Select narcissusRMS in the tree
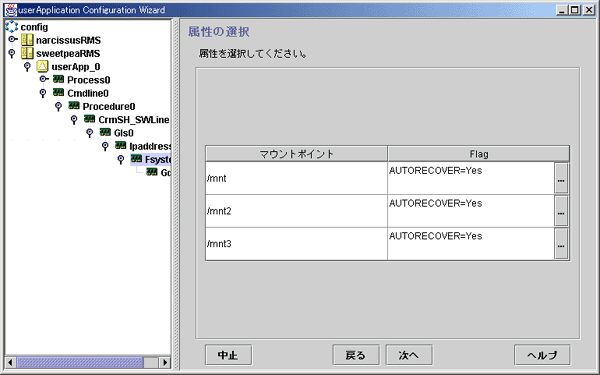 coord(68,40)
